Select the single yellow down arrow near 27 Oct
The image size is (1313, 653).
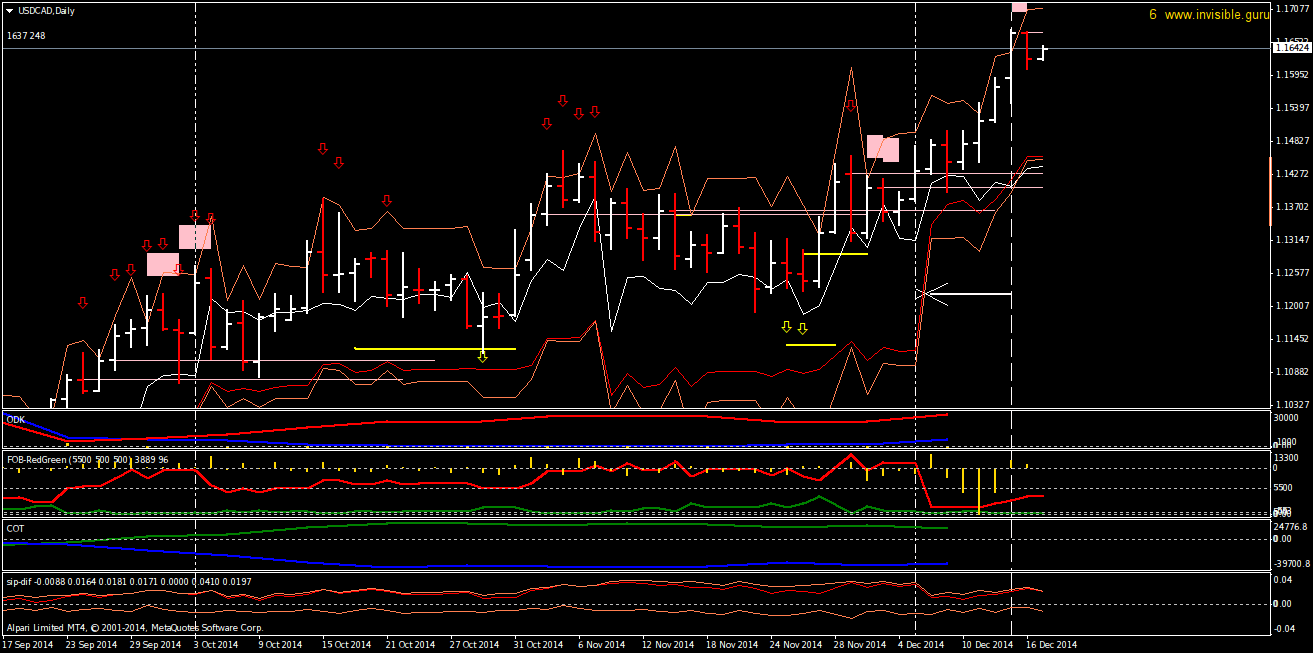pos(483,356)
